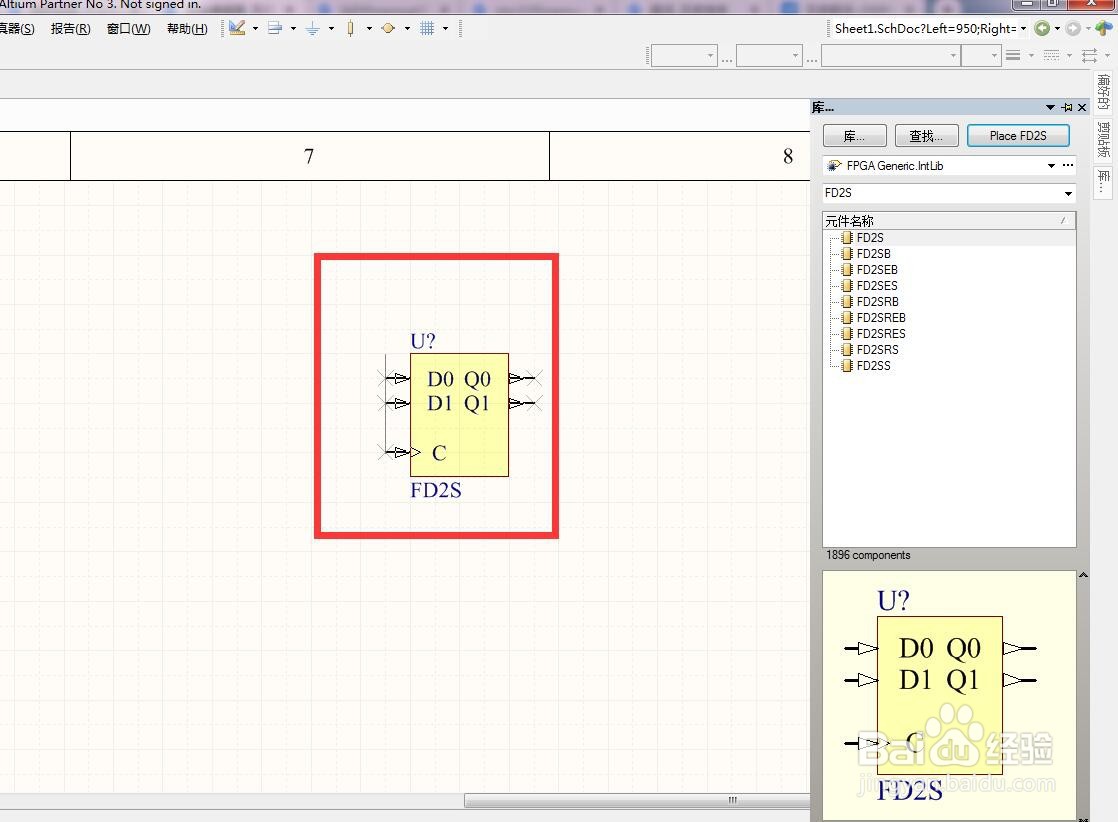Click the Place FD2S button

coord(1017,135)
